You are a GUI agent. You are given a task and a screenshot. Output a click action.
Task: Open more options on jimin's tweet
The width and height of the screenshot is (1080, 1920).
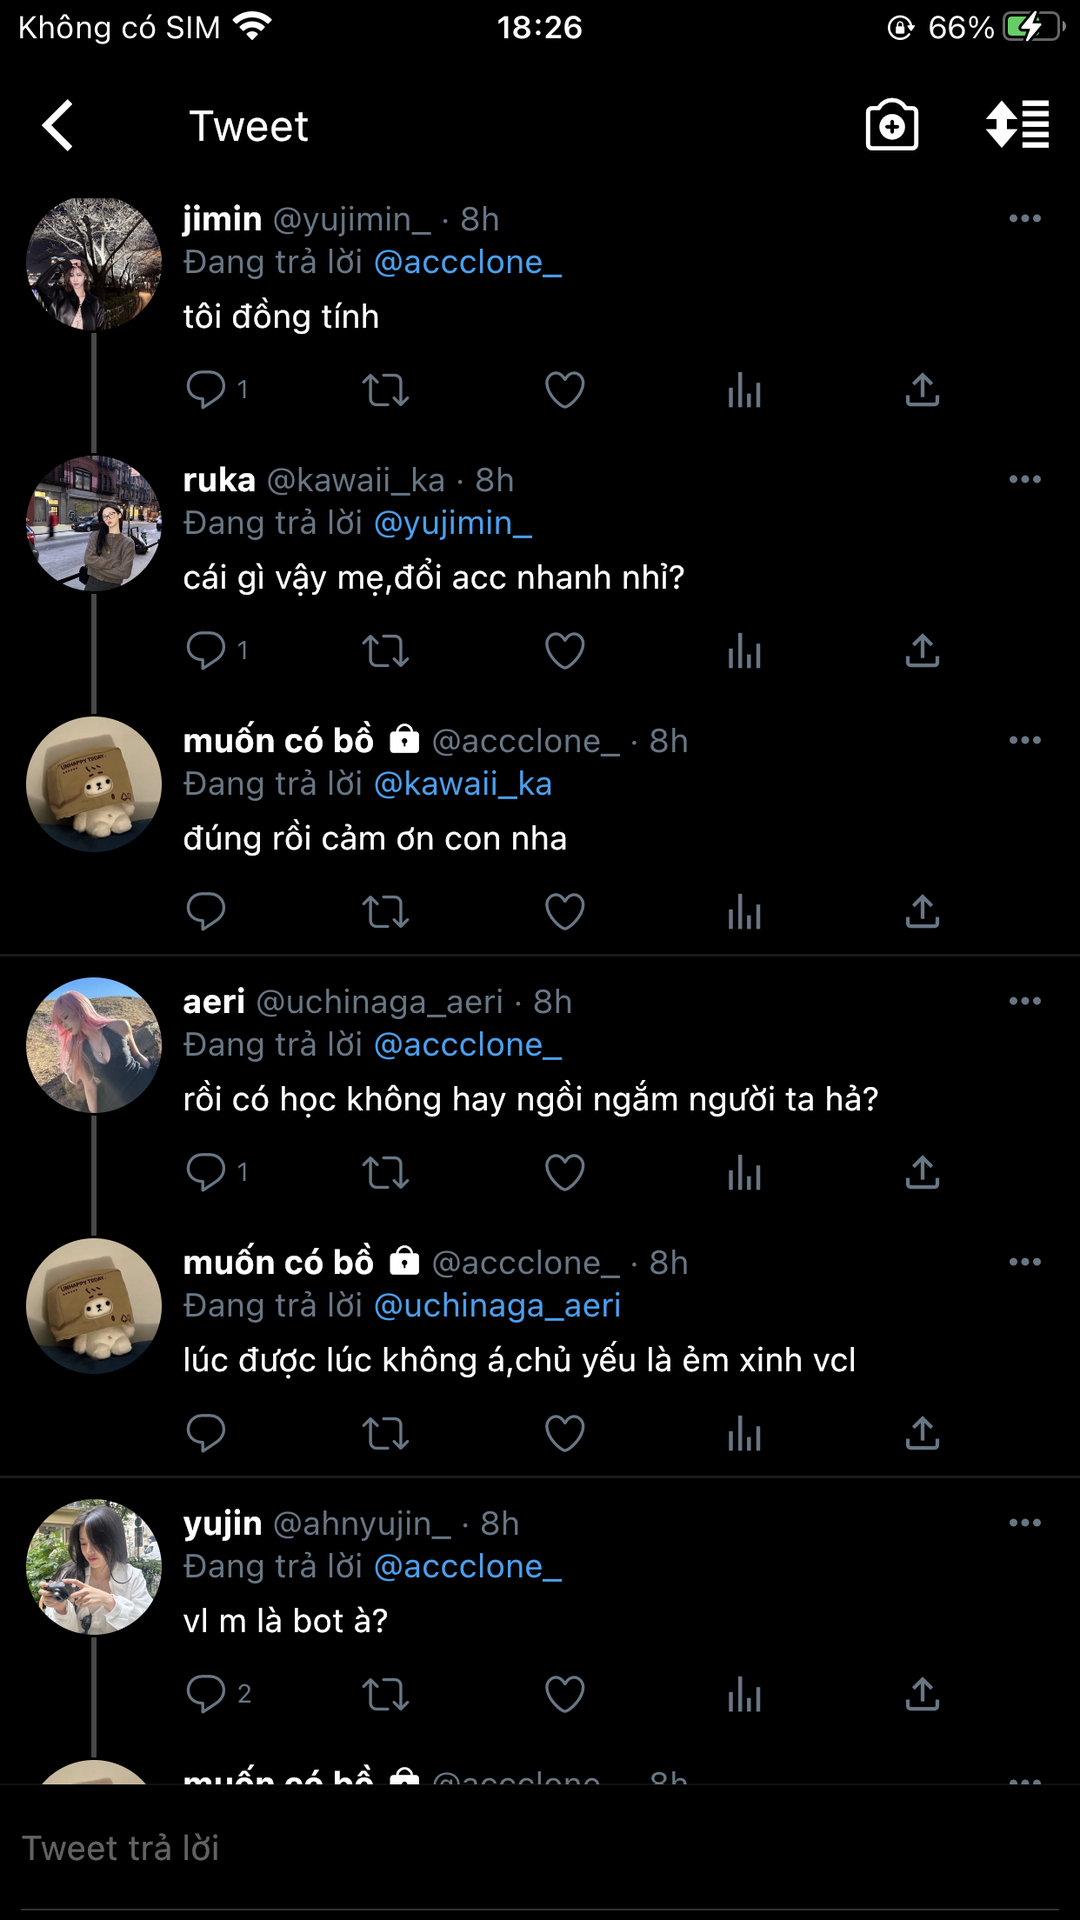tap(1025, 218)
